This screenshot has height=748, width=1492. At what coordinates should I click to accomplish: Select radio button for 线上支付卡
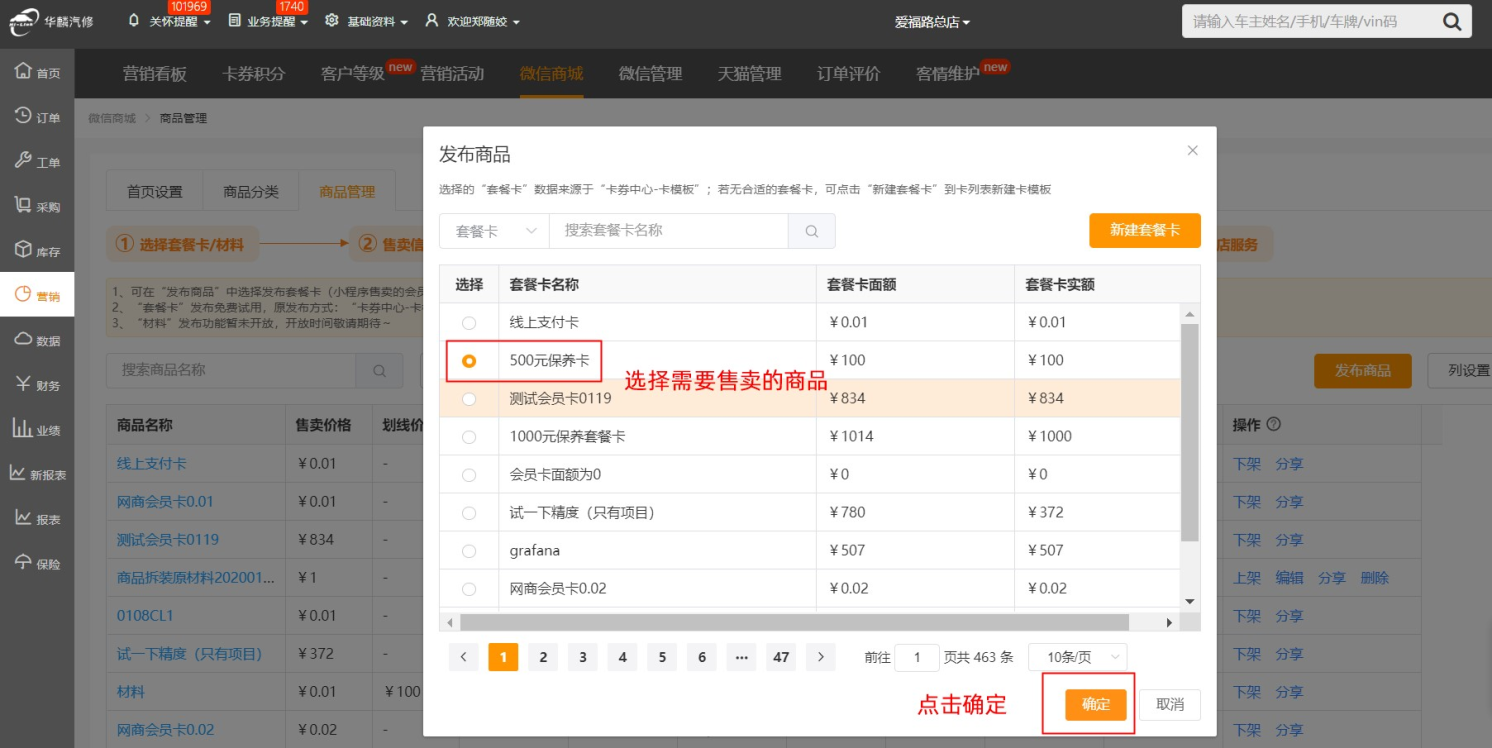(469, 323)
